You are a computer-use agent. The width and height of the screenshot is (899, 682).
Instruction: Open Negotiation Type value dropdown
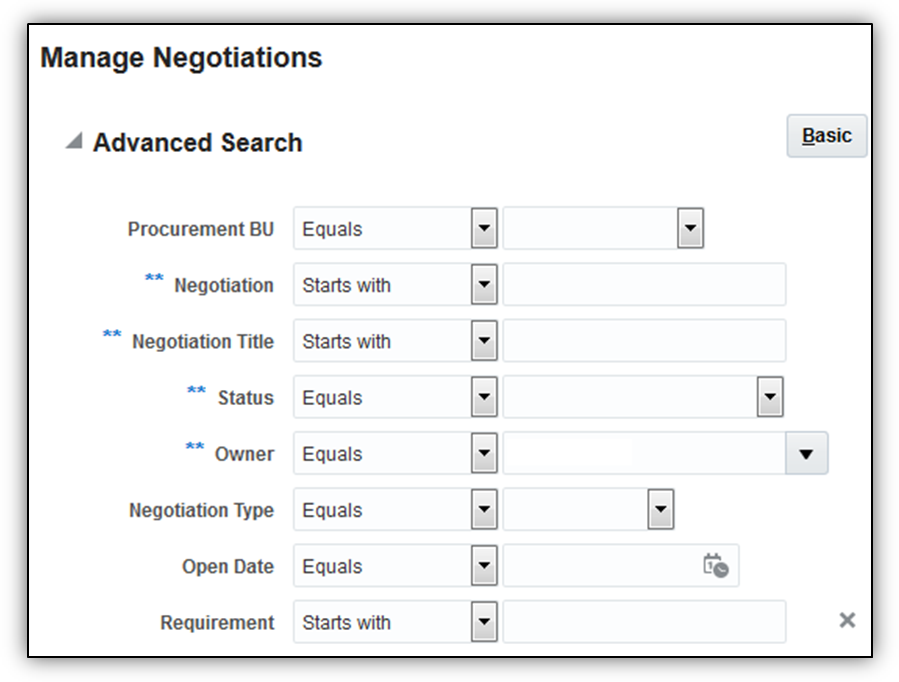tap(660, 510)
